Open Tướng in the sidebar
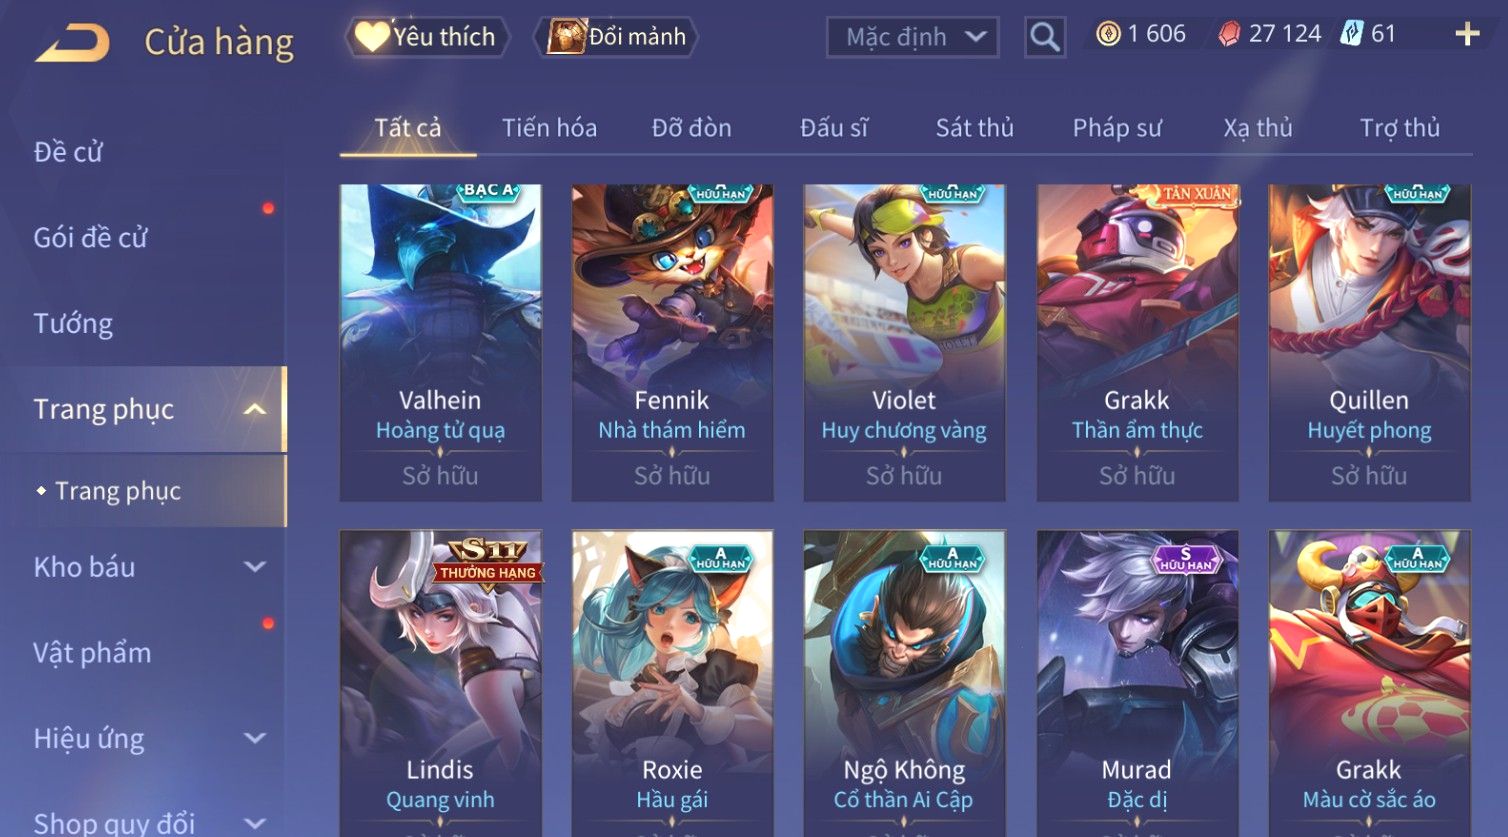1508x837 pixels. point(73,323)
